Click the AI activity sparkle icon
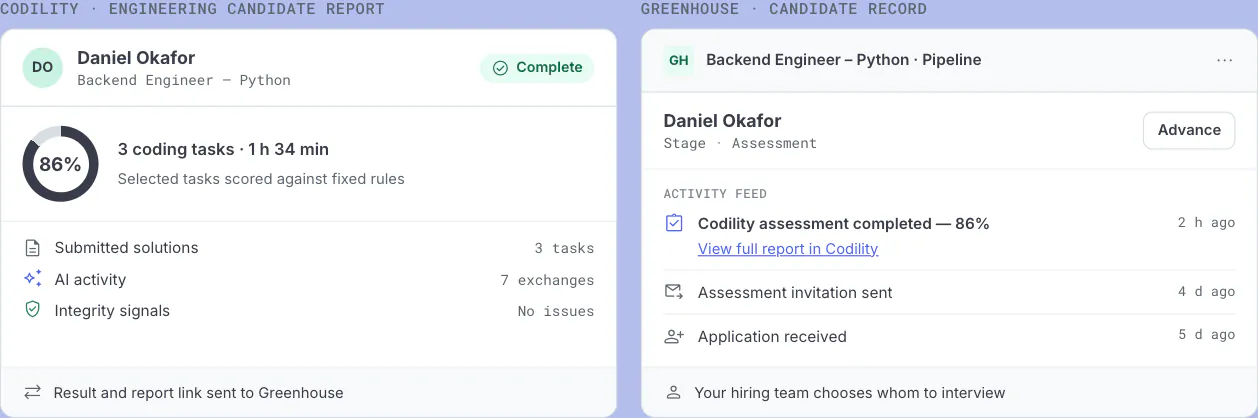 point(33,279)
